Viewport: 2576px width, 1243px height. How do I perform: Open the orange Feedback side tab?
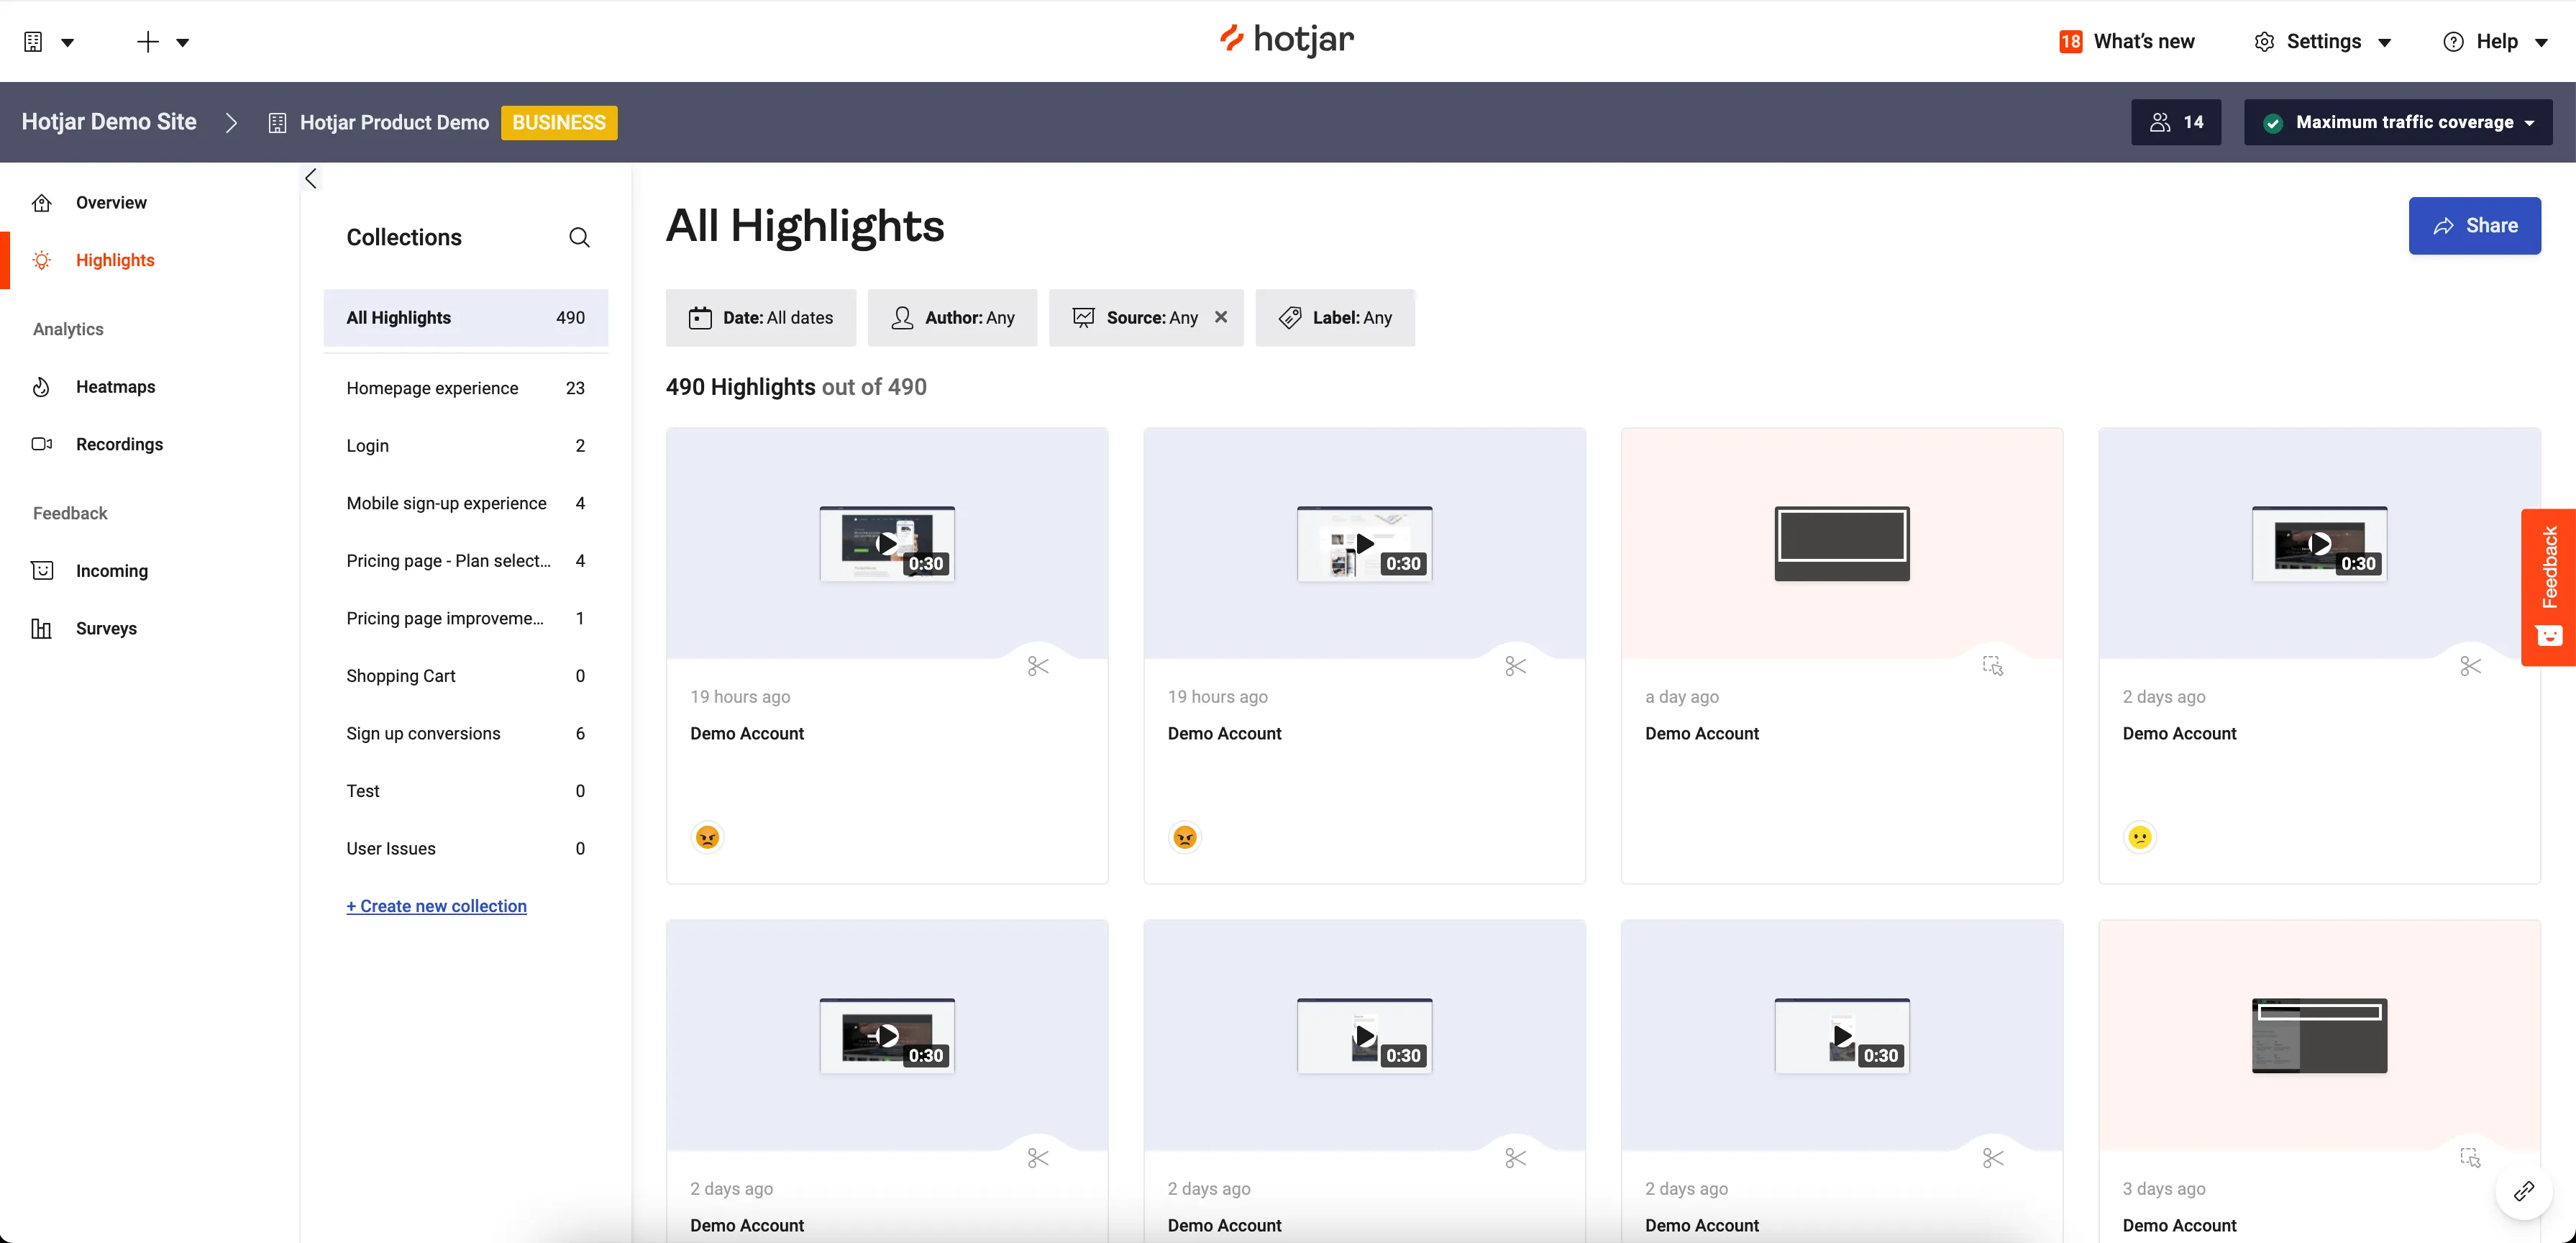click(2548, 588)
